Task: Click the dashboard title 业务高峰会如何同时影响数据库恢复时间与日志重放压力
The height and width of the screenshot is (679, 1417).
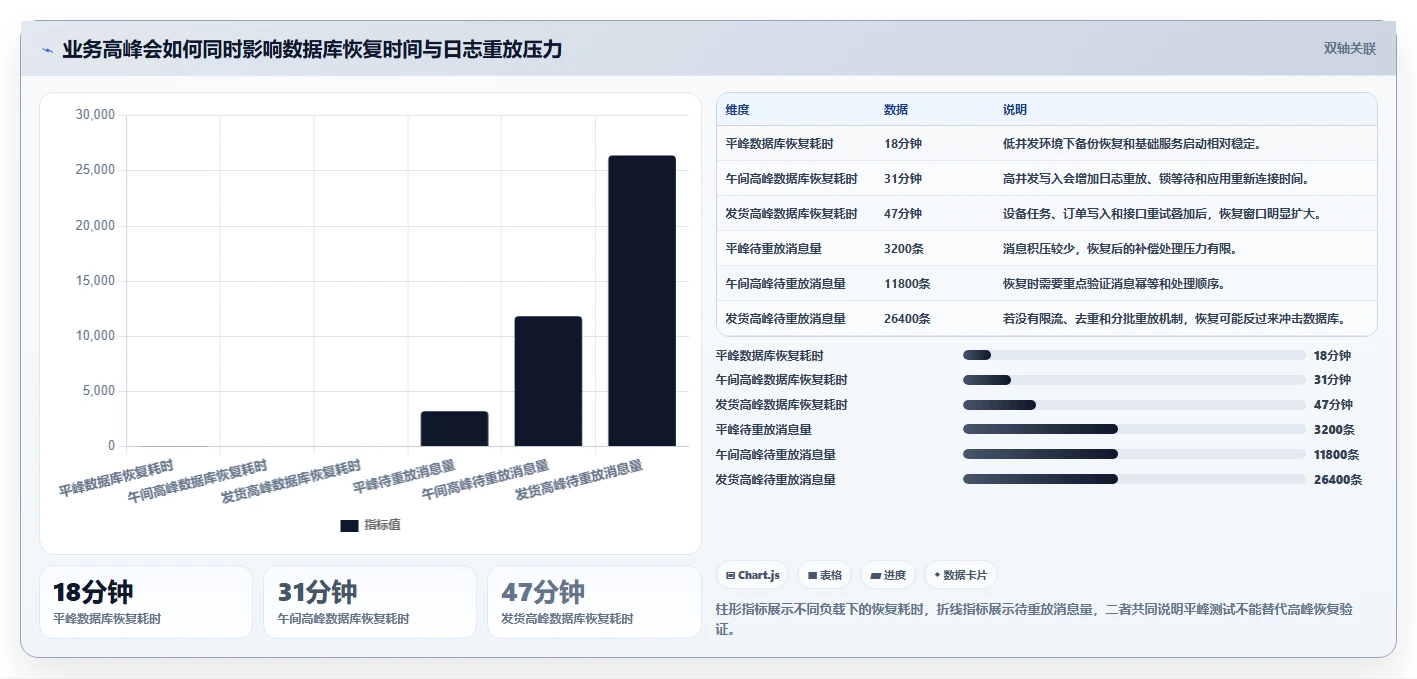Action: tap(312, 49)
